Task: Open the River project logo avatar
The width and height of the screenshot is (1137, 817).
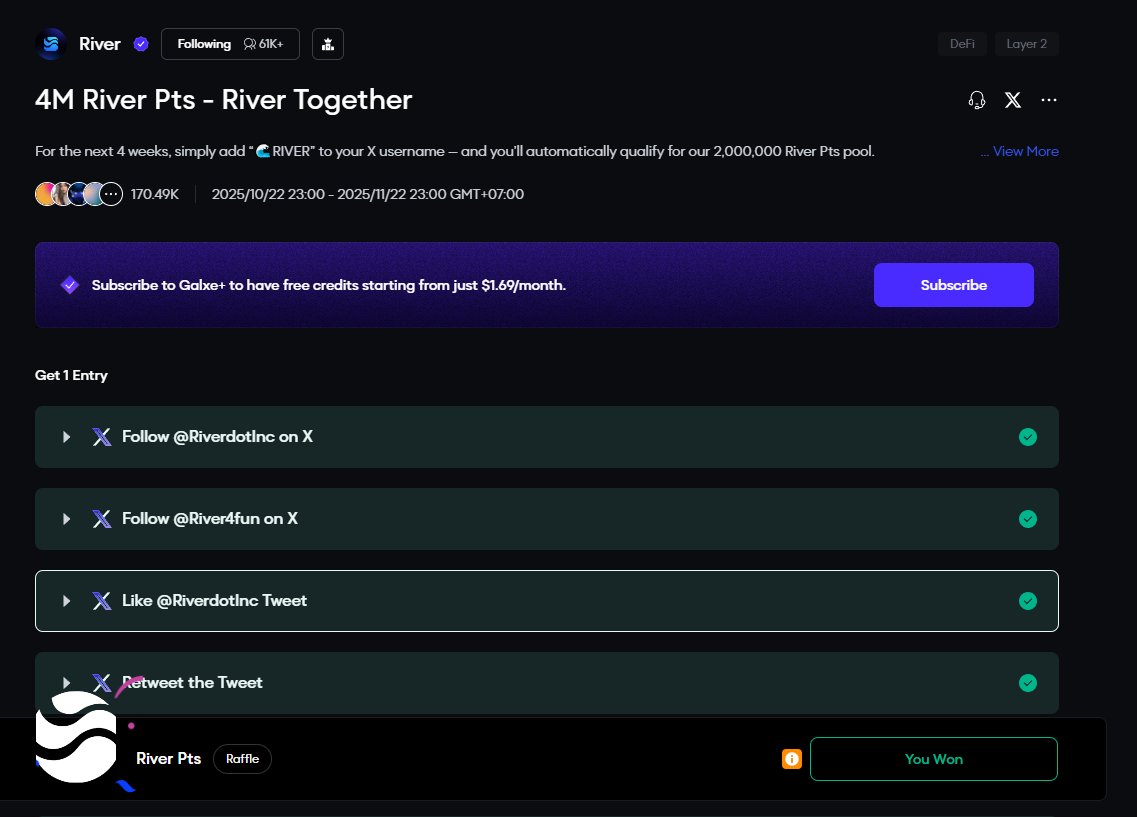Action: [x=51, y=44]
